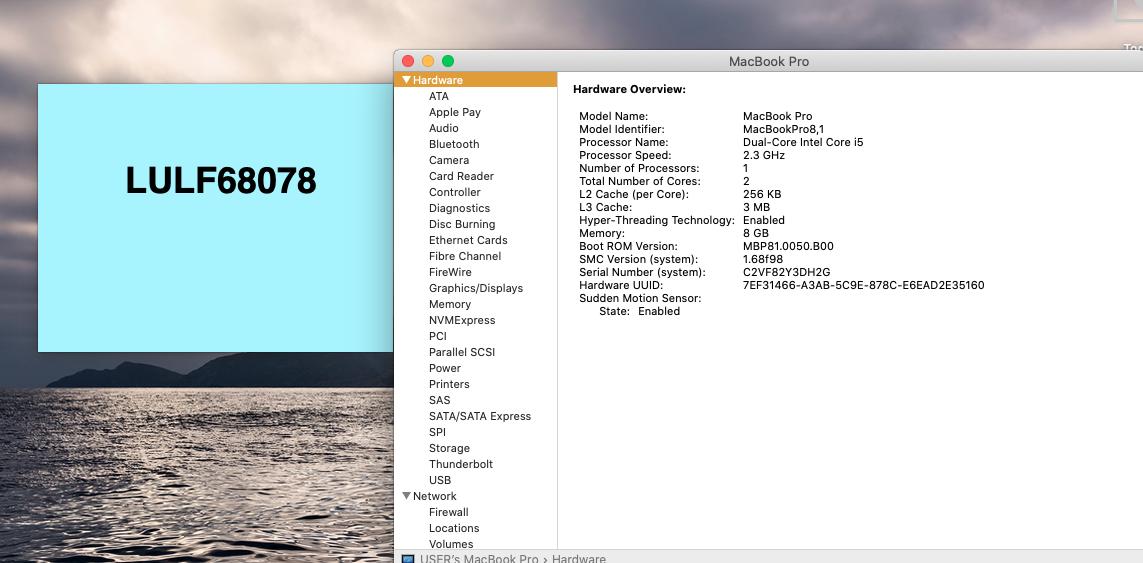This screenshot has height=563, width=1143.
Task: Click the SMC version 1.68f98
Action: point(763,260)
